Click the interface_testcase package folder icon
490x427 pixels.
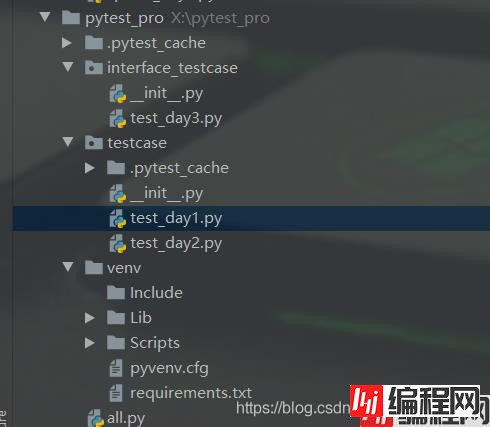pos(94,68)
